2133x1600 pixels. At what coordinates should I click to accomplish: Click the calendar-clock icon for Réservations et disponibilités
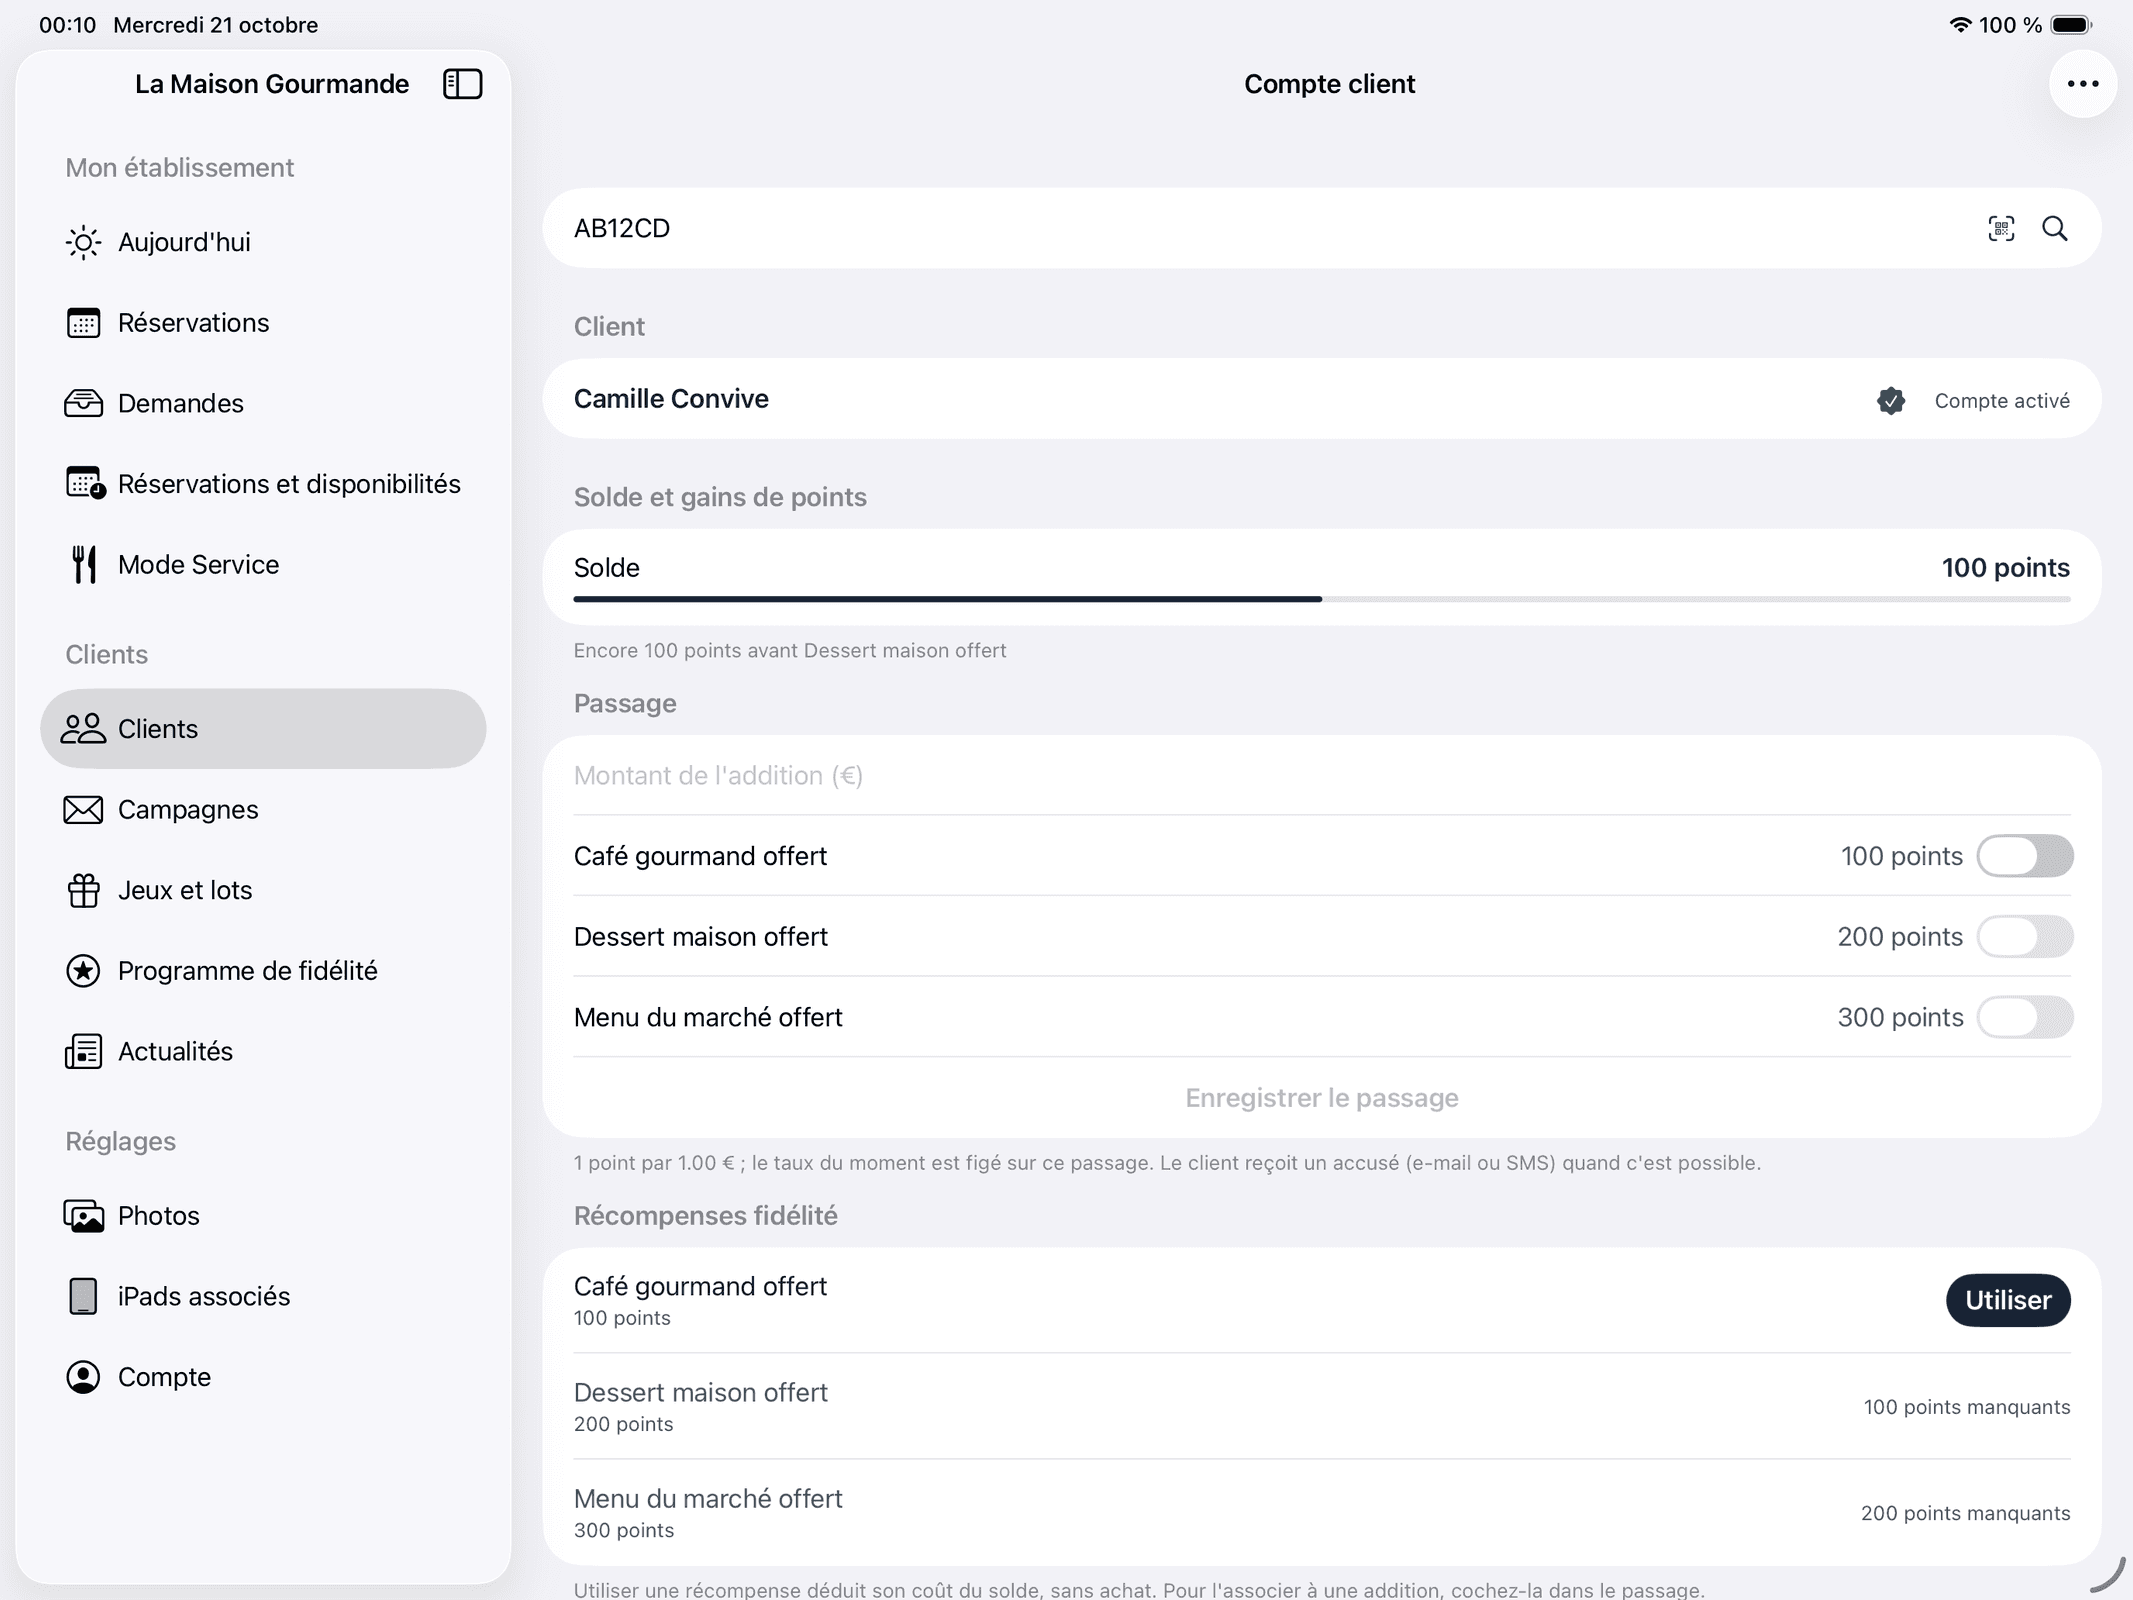85,483
